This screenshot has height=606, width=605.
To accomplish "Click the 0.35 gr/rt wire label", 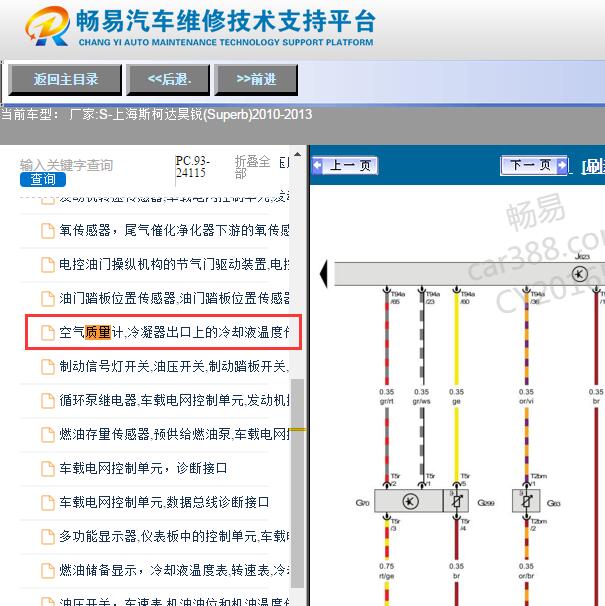I will [387, 397].
